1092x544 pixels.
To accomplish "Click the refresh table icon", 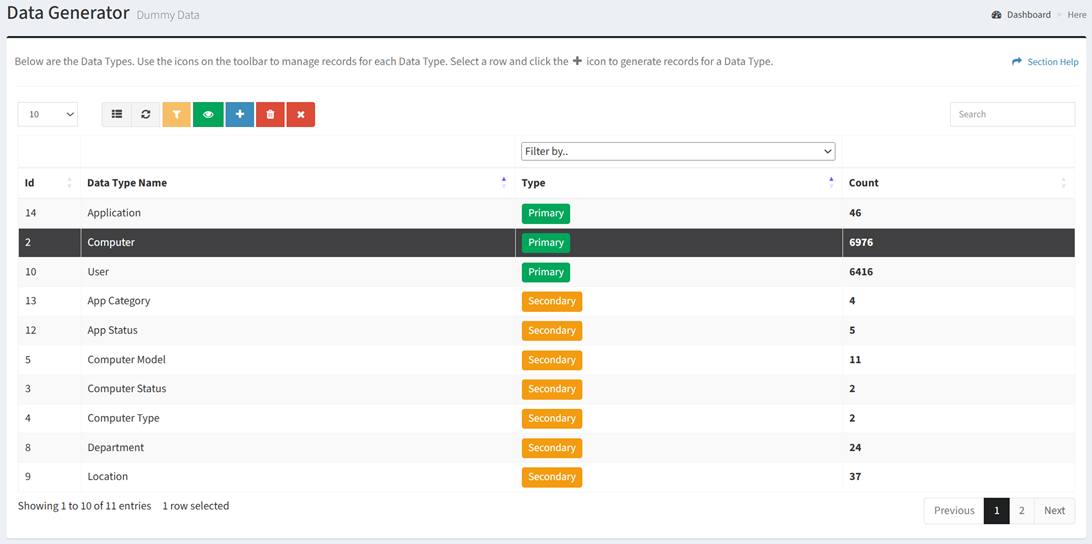I will pyautogui.click(x=146, y=115).
